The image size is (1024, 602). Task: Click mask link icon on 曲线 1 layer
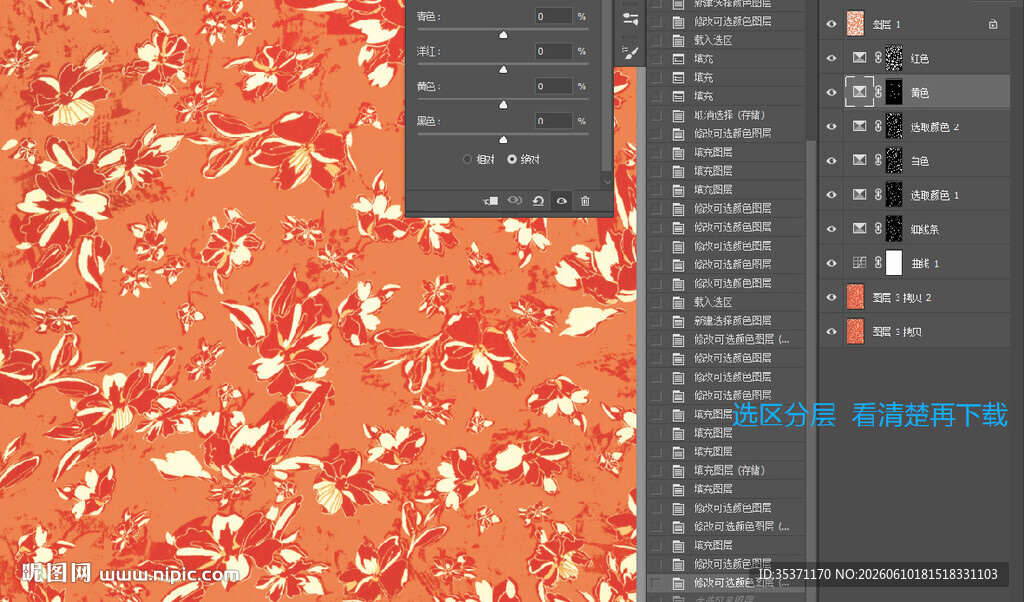[878, 262]
